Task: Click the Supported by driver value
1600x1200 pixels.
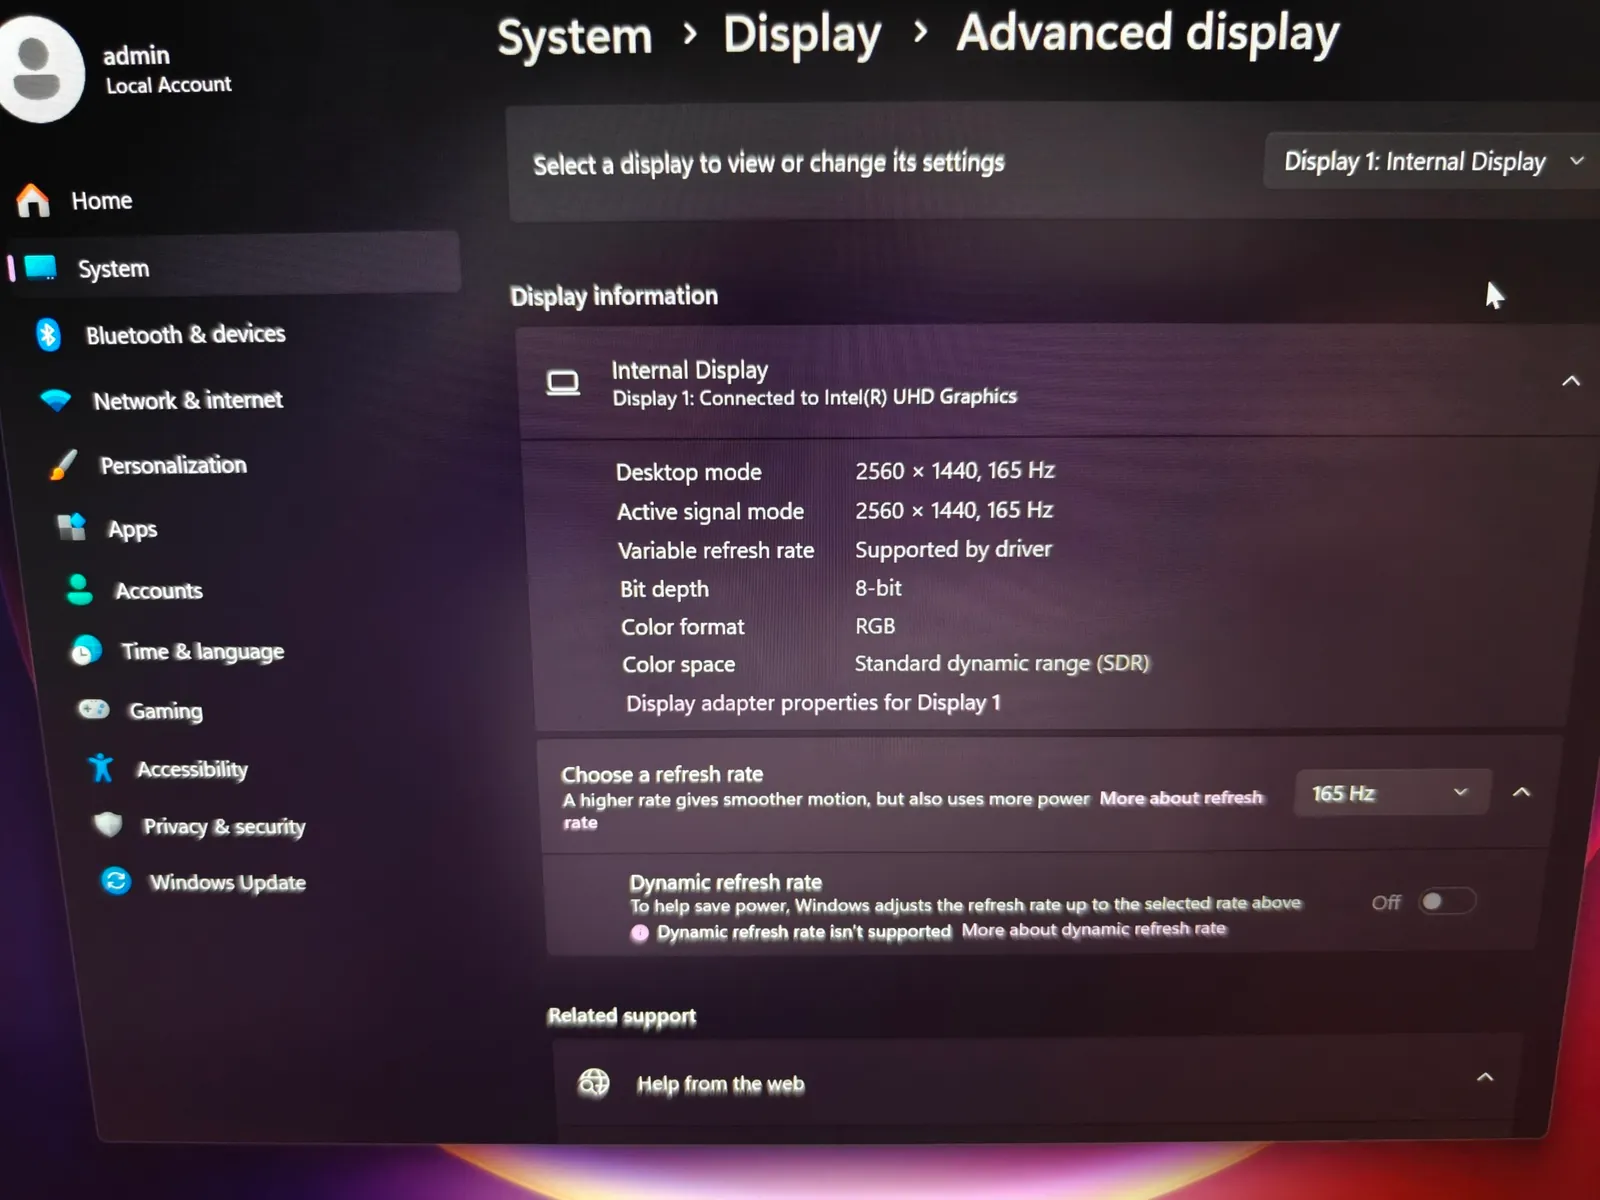Action: coord(953,549)
